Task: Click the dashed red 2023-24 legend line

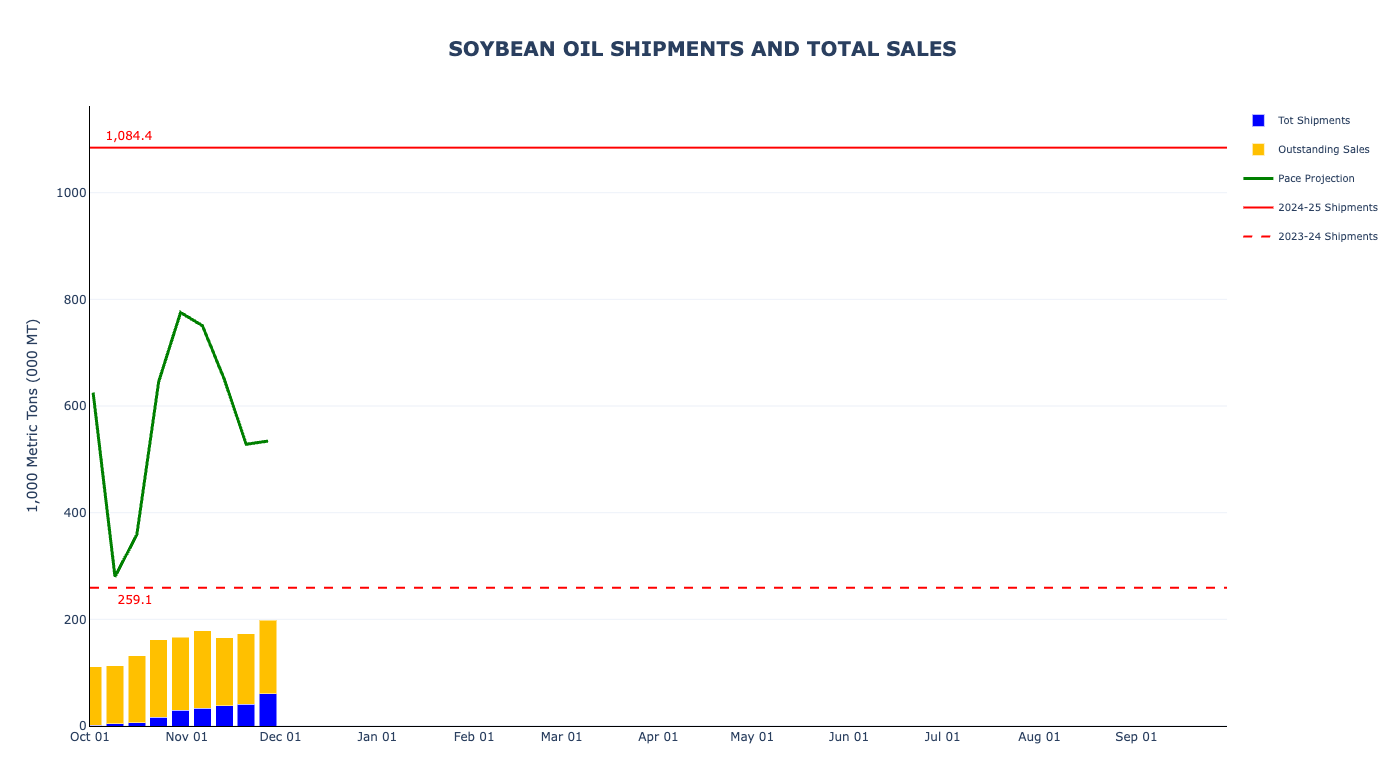Action: pos(1258,236)
